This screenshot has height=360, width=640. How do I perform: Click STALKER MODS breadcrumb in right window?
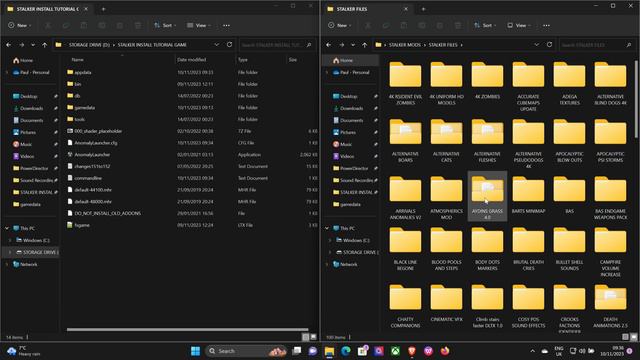click(x=404, y=45)
